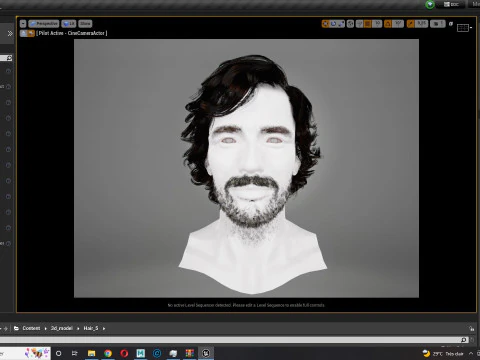480x360 pixels.
Task: Click the Hair_5 breadcrumb
Action: pos(91,328)
